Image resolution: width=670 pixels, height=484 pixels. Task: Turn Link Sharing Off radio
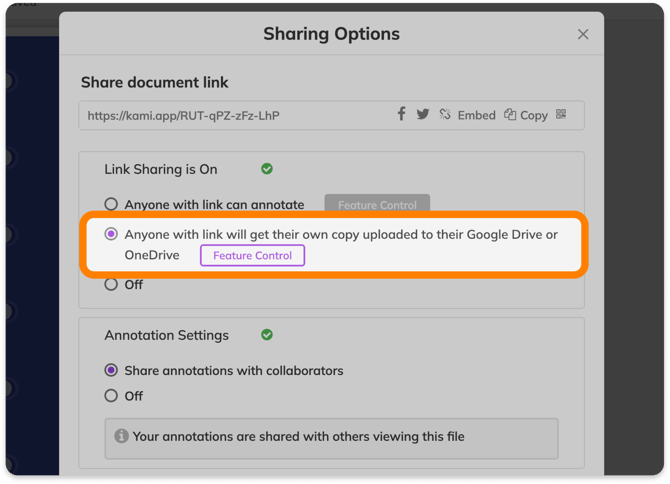111,284
